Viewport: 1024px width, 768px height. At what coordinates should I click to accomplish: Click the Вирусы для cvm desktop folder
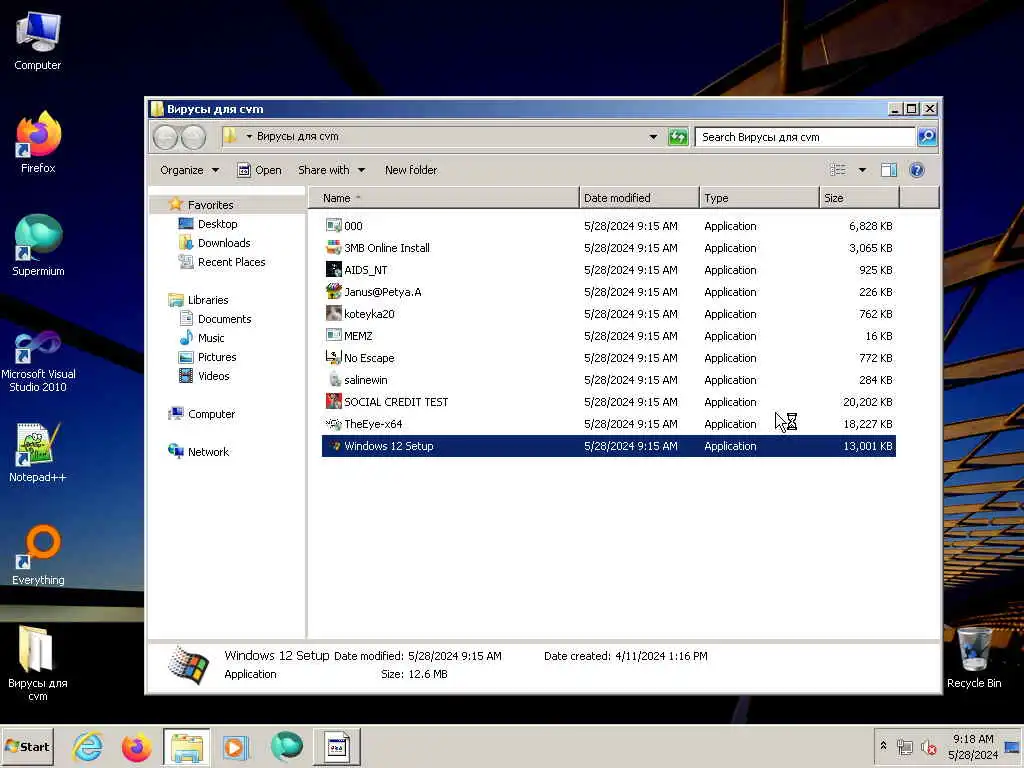[x=37, y=662]
